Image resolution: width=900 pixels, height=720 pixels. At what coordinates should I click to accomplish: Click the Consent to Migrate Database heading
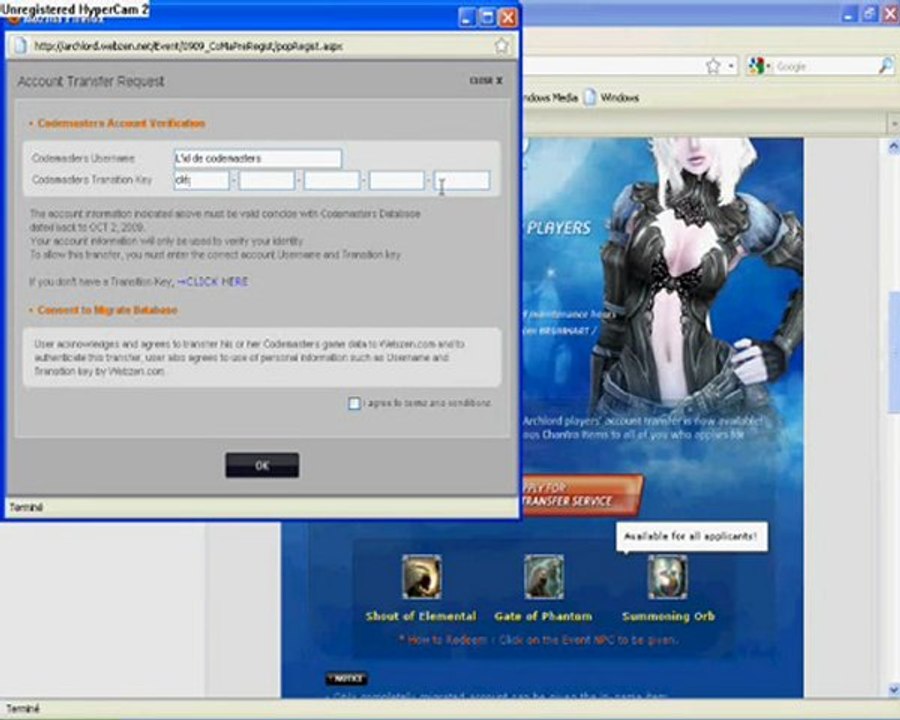(107, 310)
